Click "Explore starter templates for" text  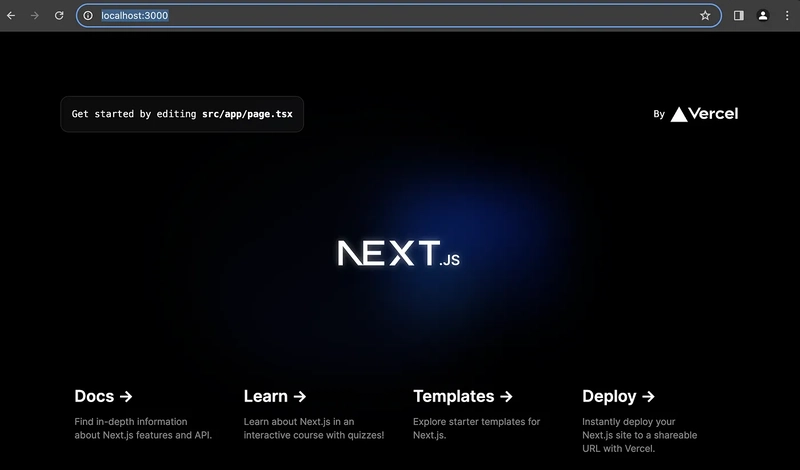point(477,422)
